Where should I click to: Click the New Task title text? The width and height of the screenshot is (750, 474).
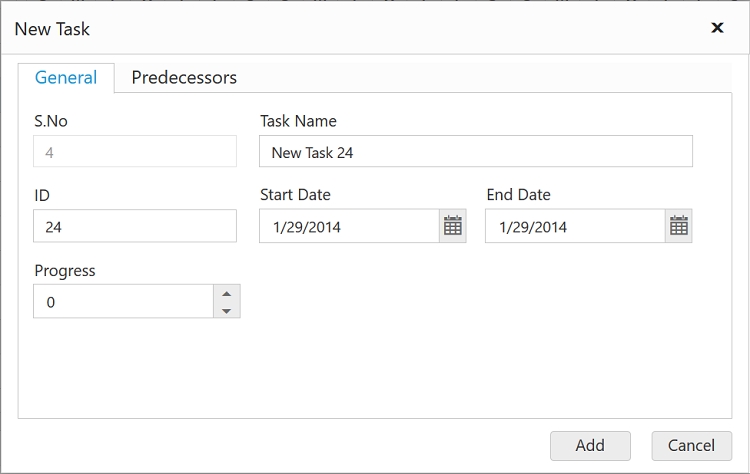[52, 29]
